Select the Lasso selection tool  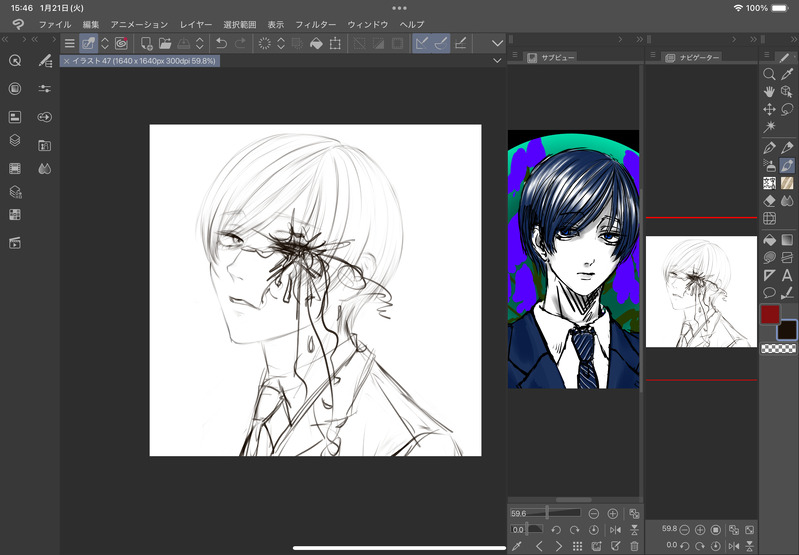[x=787, y=109]
